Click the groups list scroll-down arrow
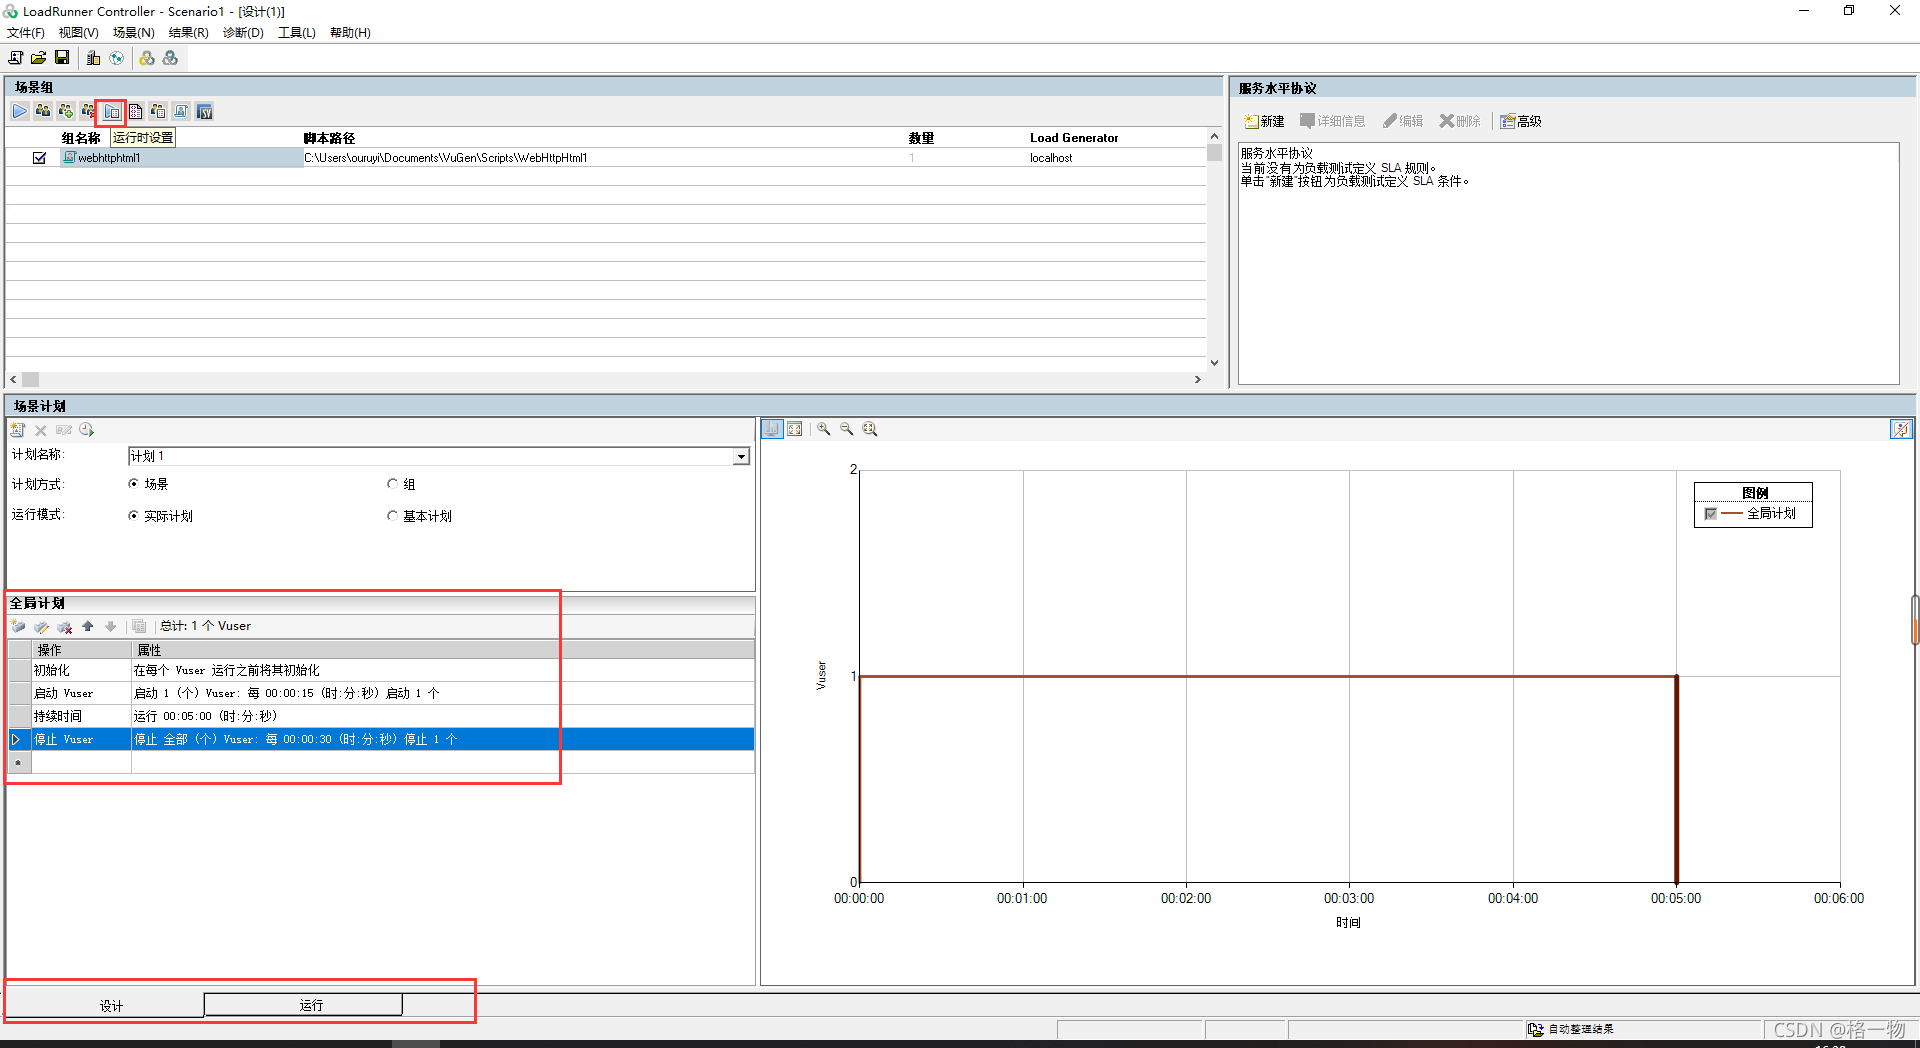 pos(1214,363)
